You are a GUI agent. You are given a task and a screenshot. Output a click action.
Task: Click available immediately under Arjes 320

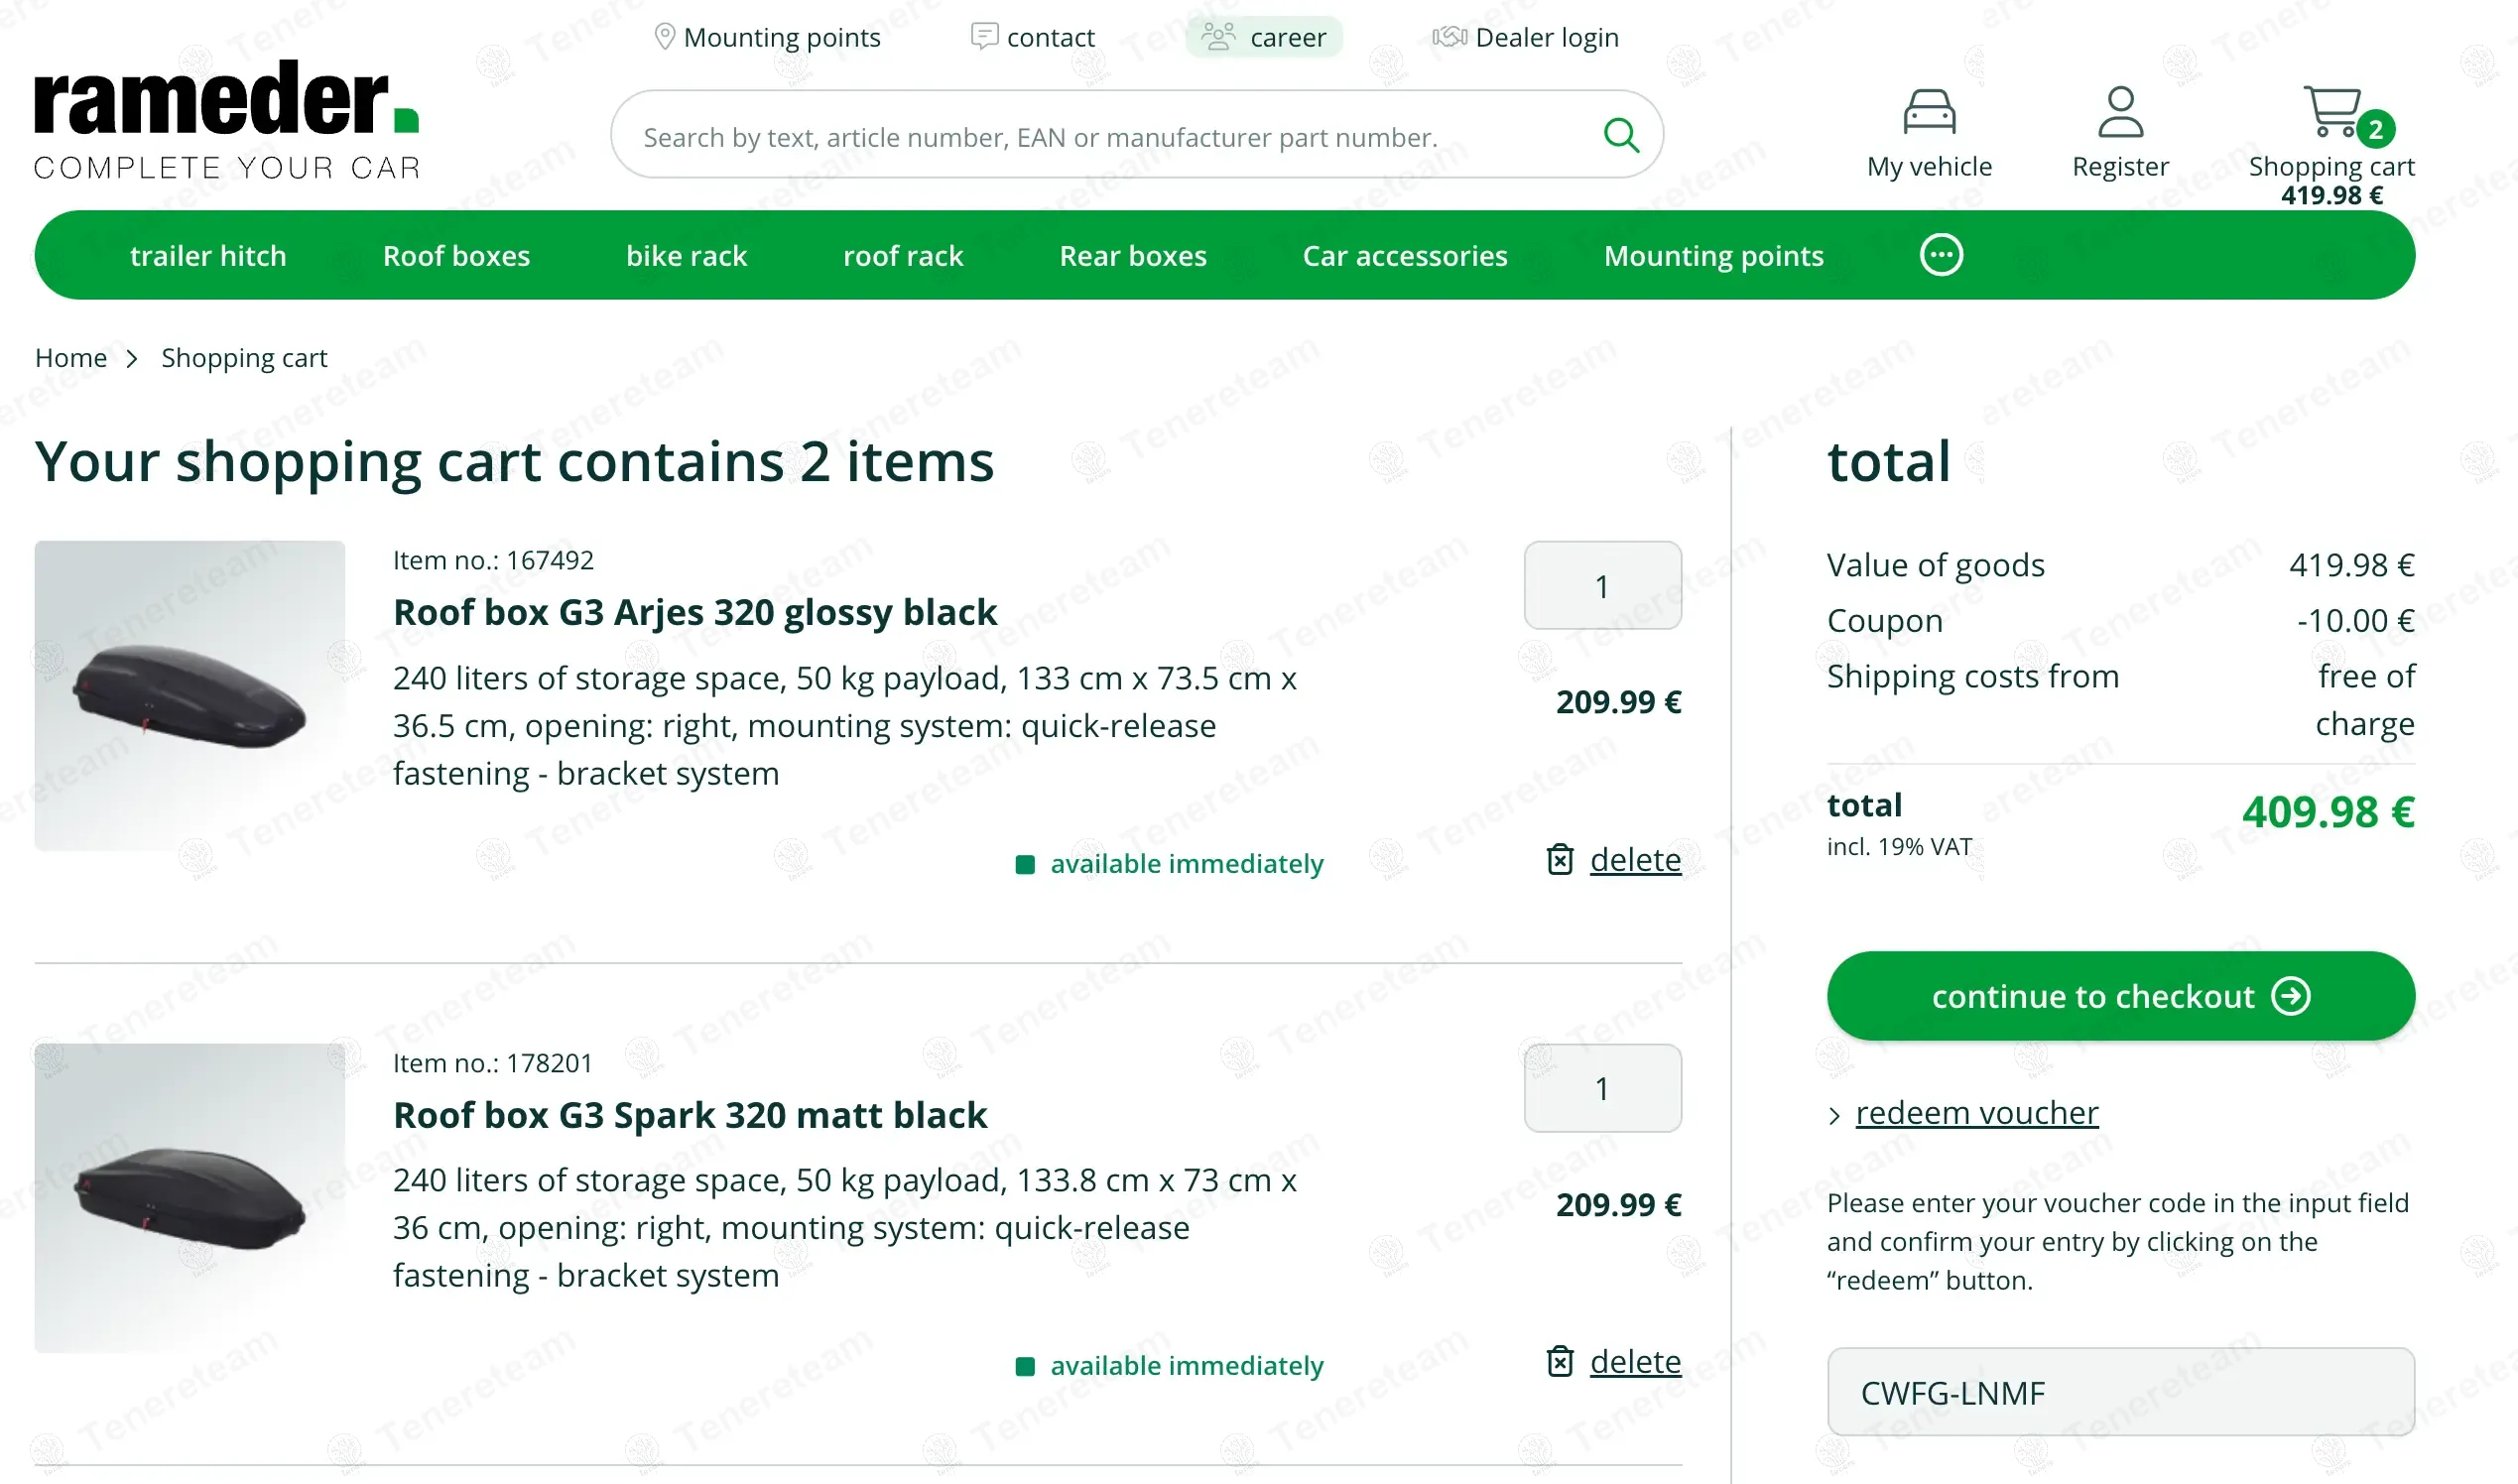tap(1186, 863)
